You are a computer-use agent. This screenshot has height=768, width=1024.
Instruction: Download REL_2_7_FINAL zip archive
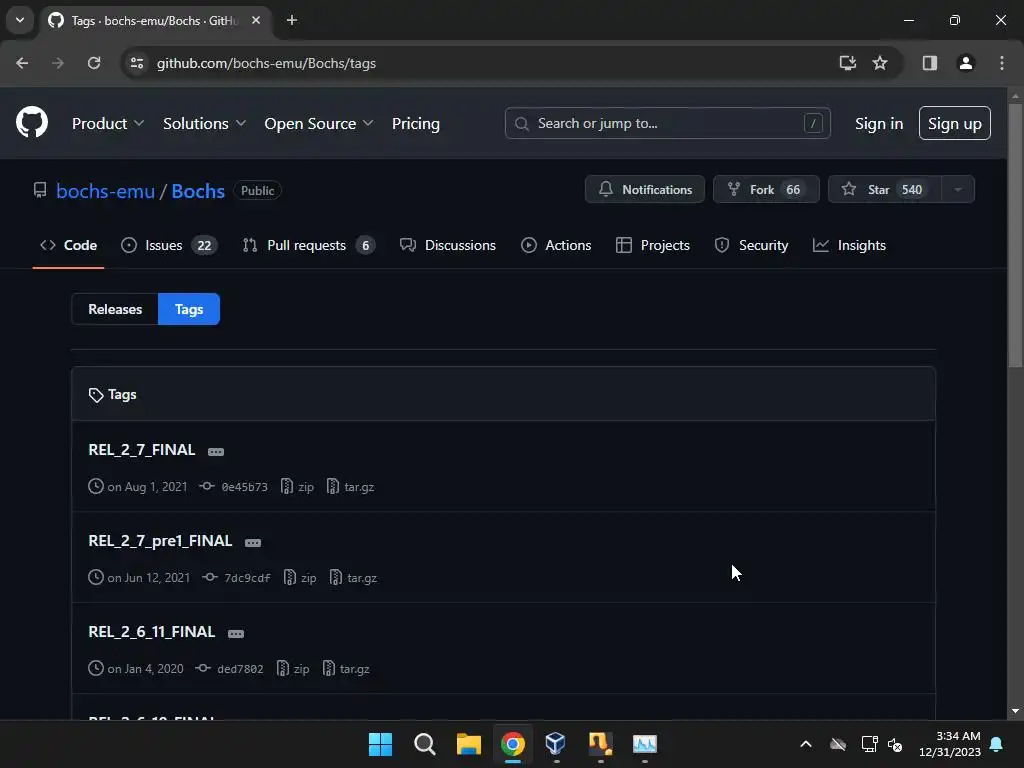(297, 487)
